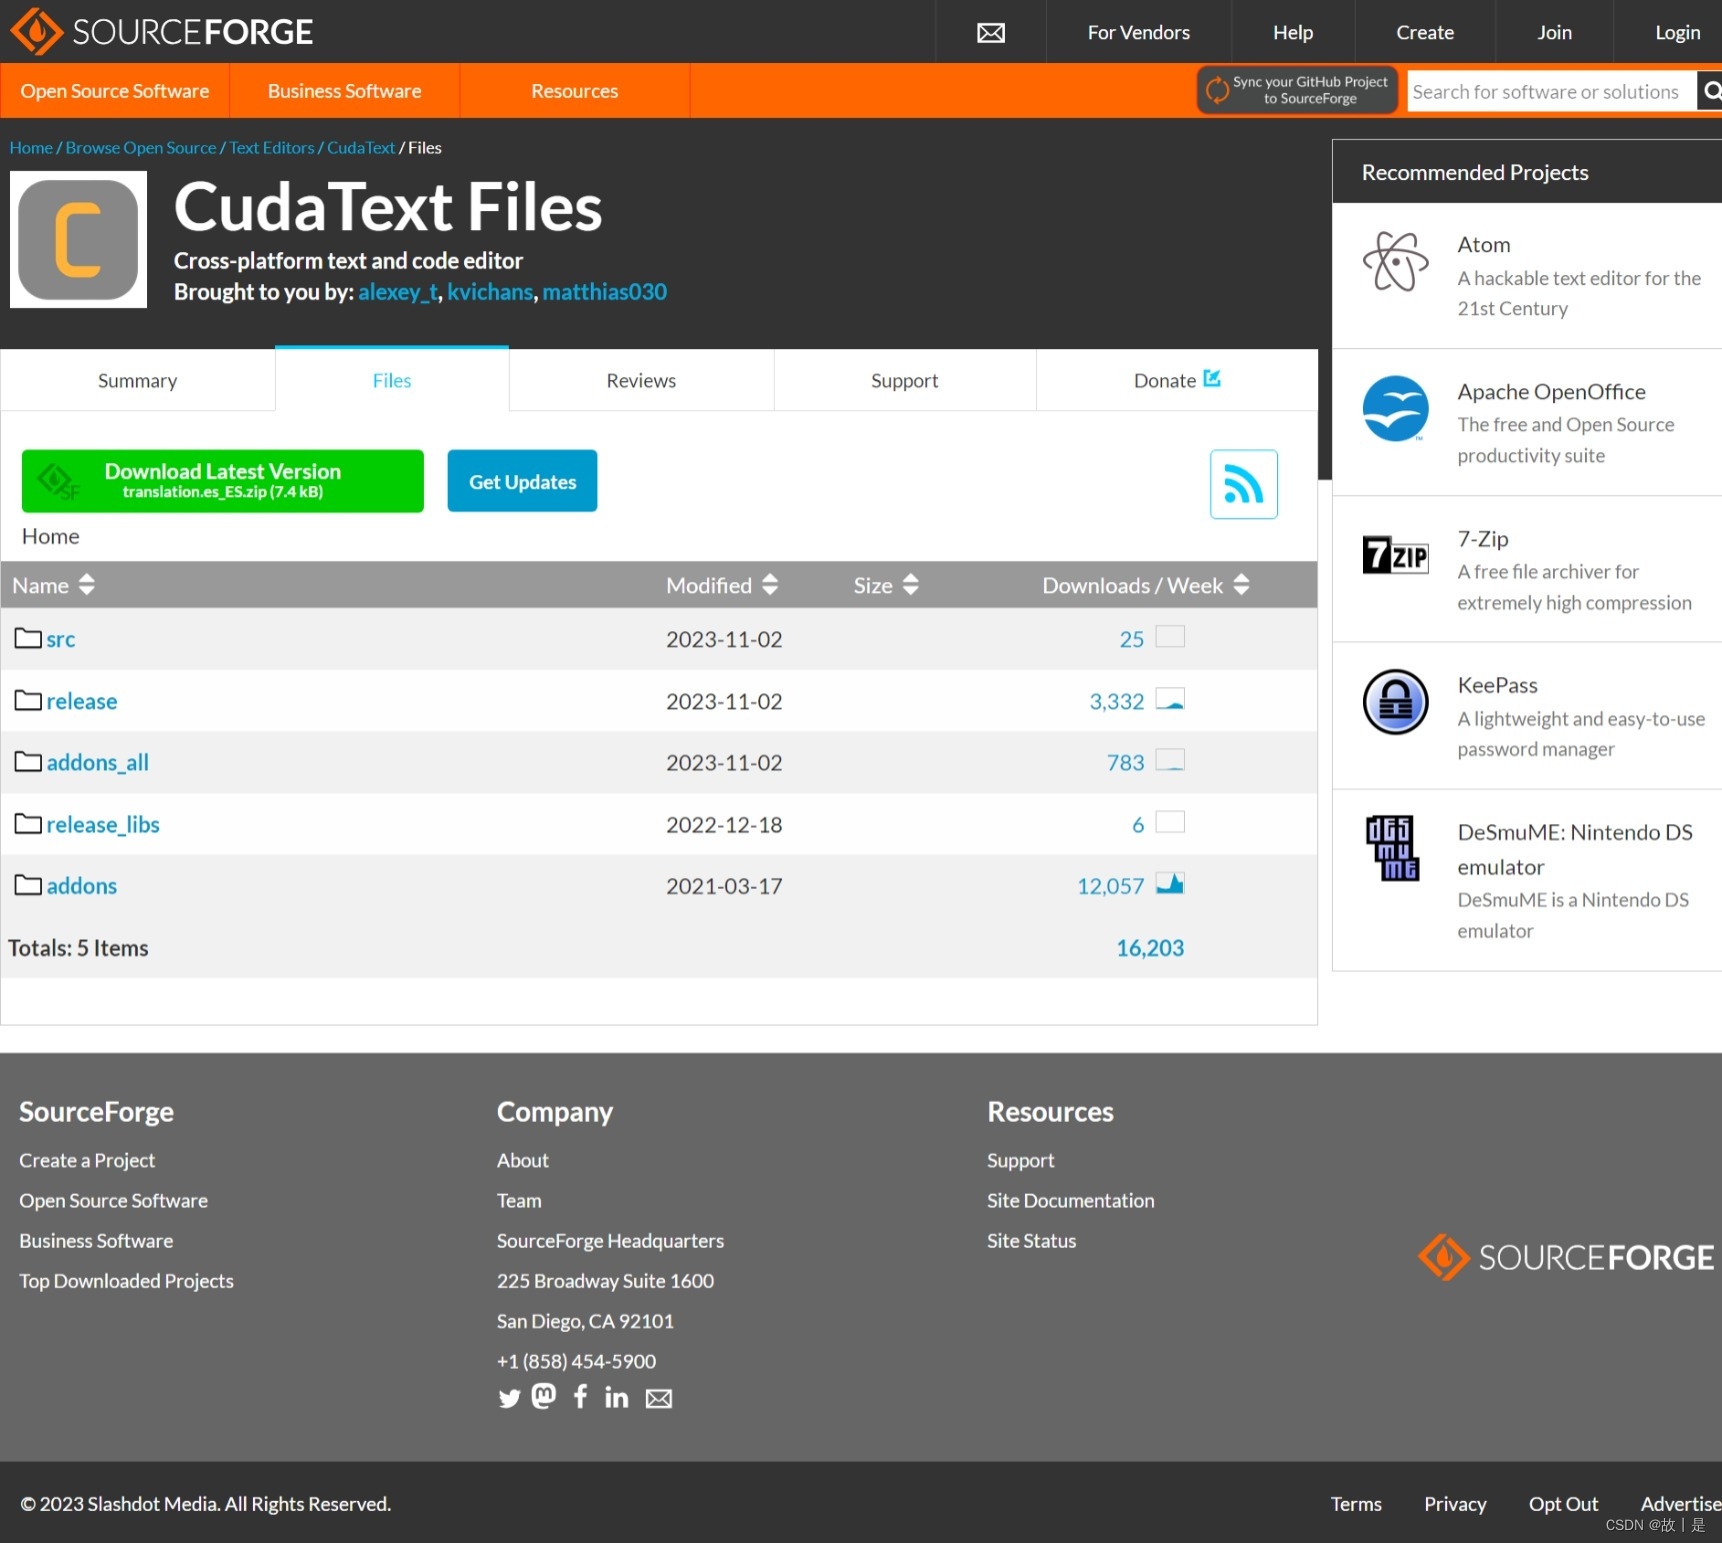
Task: Click the KeePass padlock icon
Action: pos(1395,702)
